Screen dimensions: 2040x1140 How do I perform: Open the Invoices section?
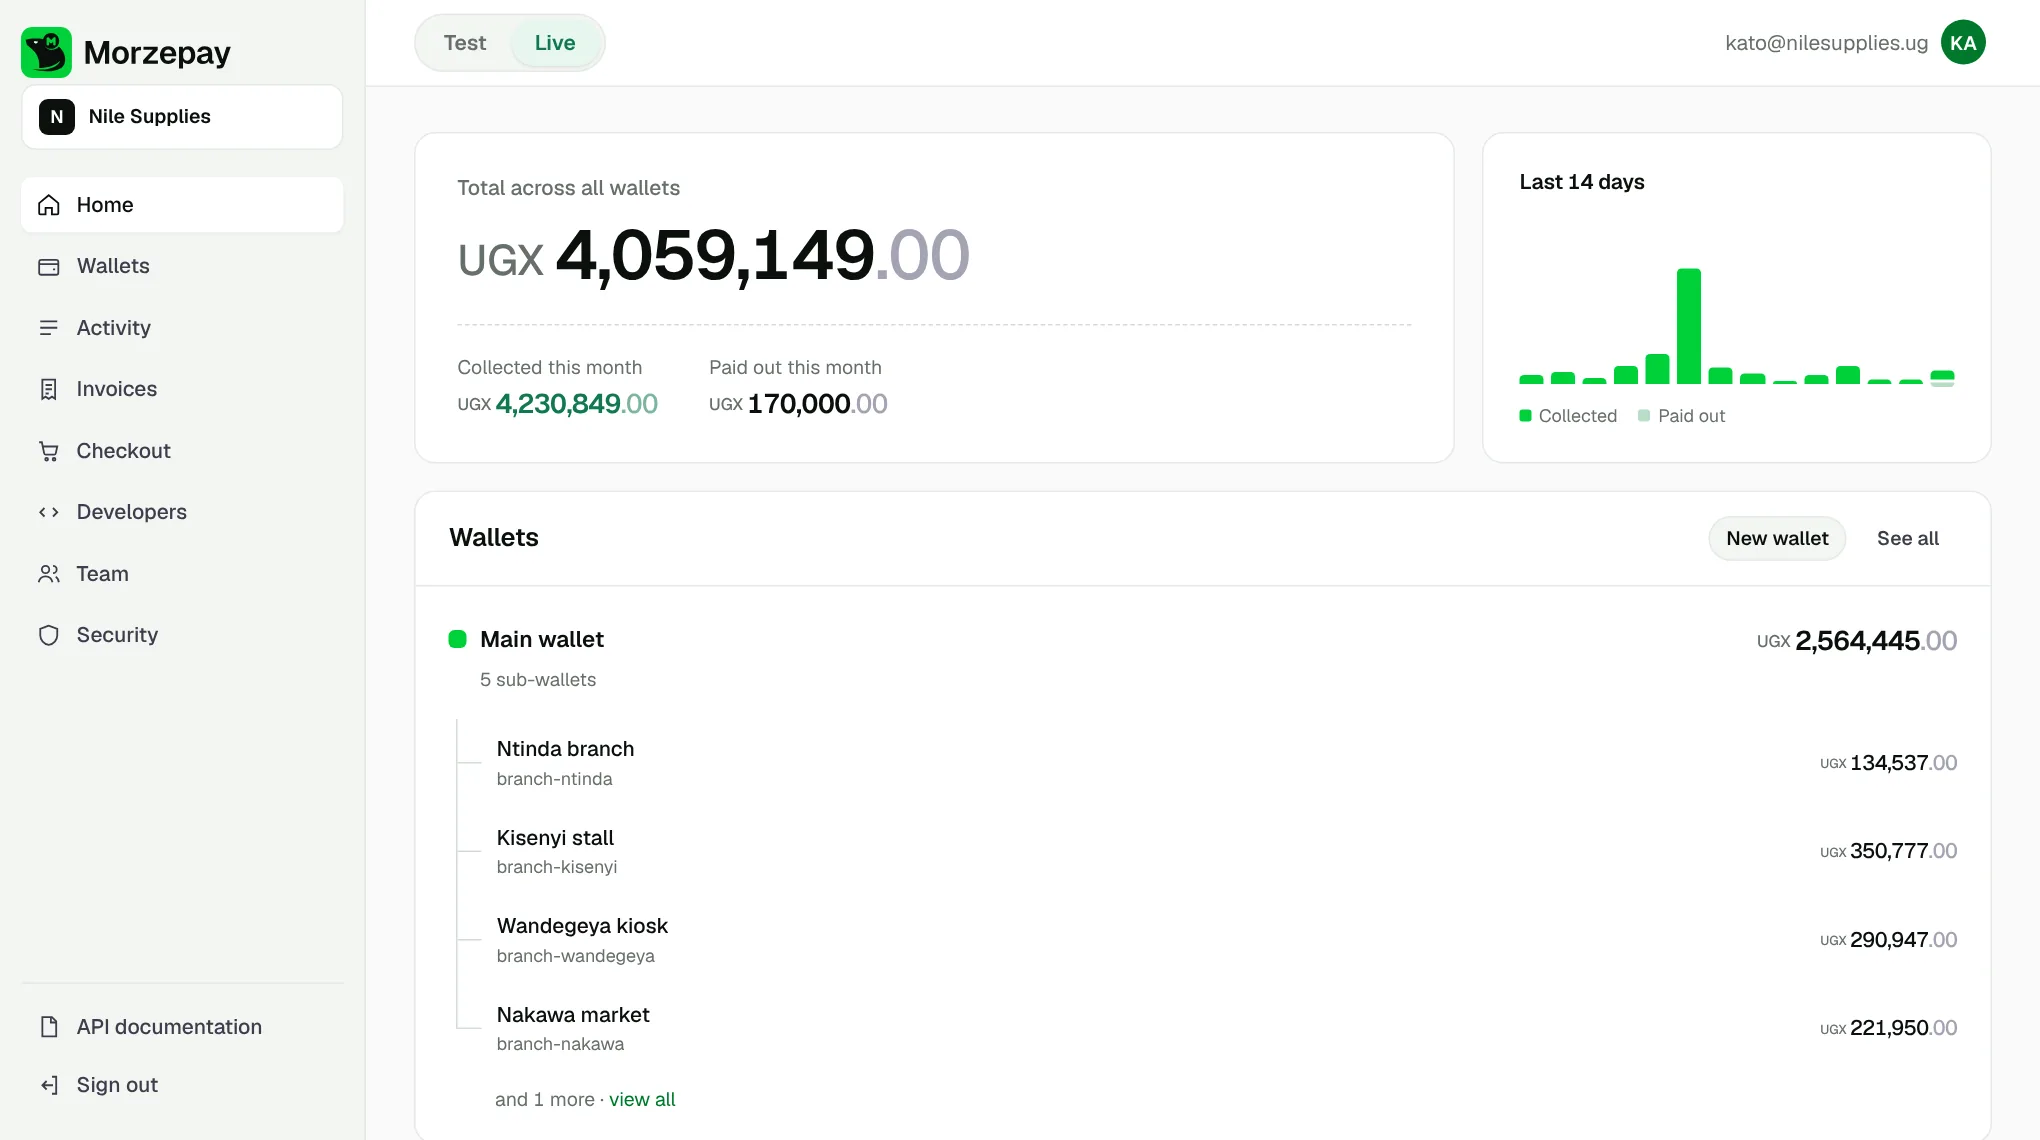pyautogui.click(x=182, y=389)
